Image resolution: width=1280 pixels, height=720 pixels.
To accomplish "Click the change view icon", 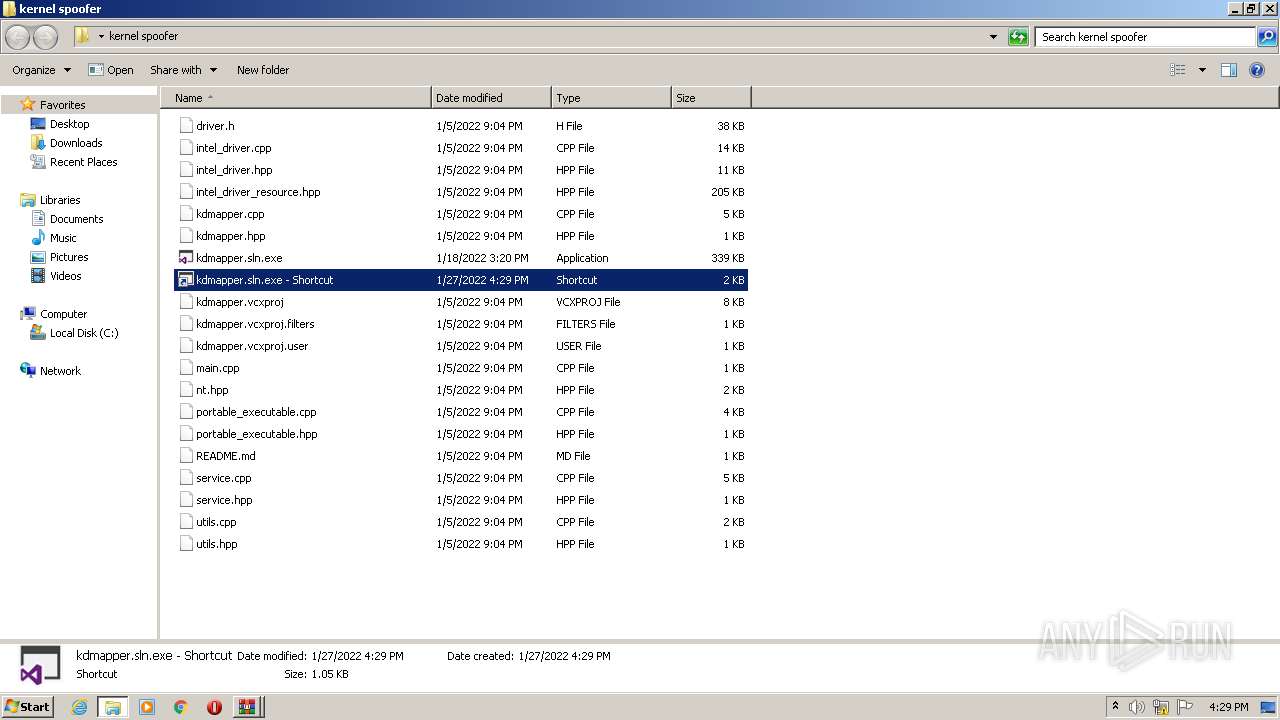I will click(x=1178, y=70).
